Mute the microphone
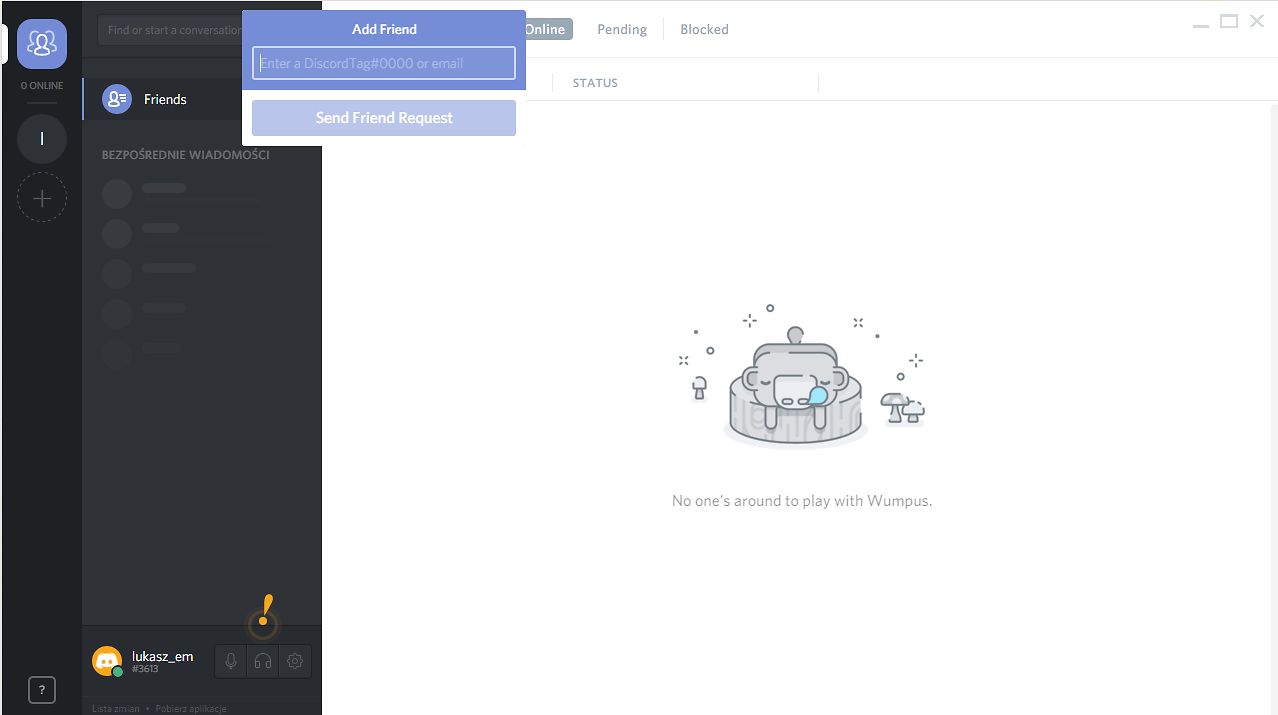The image size is (1278, 715). [230, 661]
